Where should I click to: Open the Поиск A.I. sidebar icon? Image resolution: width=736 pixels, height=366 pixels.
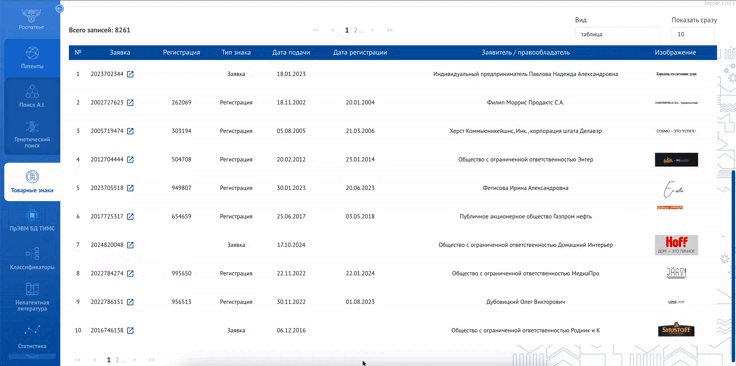coord(32,96)
